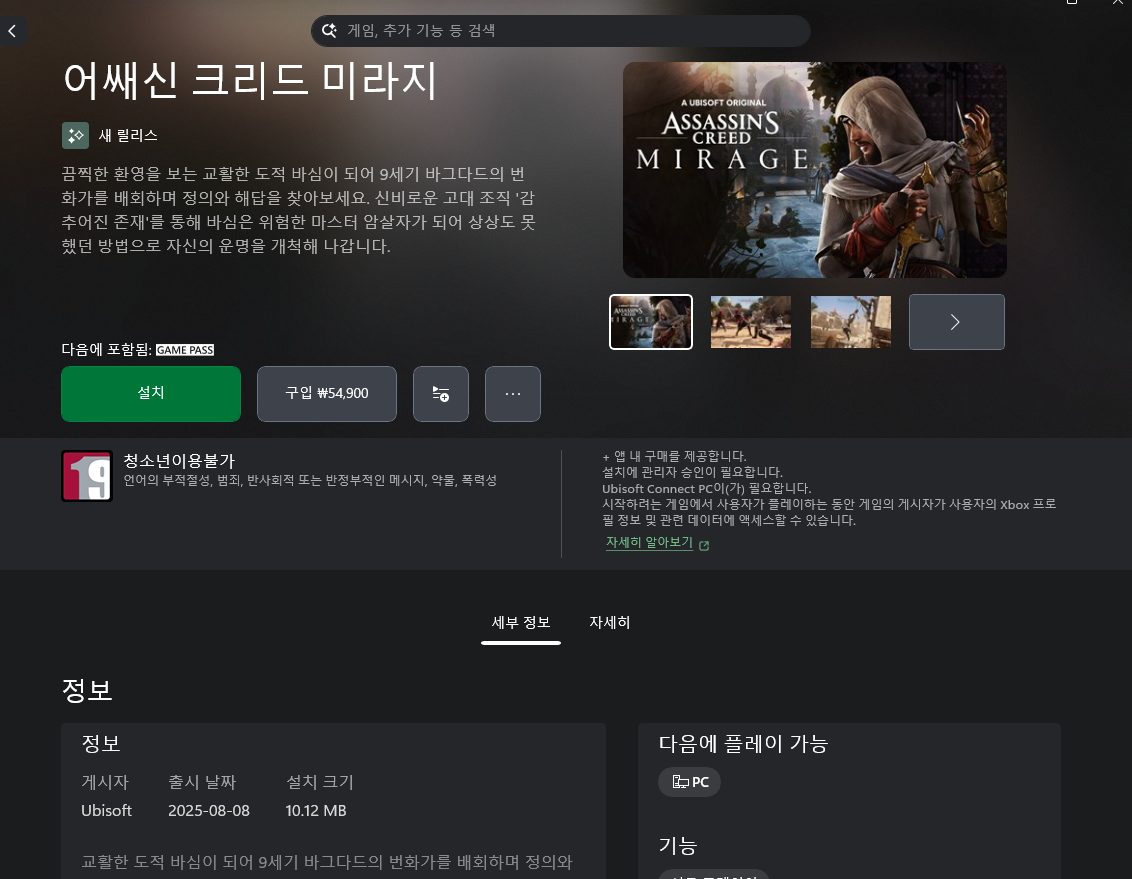The width and height of the screenshot is (1132, 879).
Task: Select the rooftop climbing thumbnail
Action: tap(850, 322)
